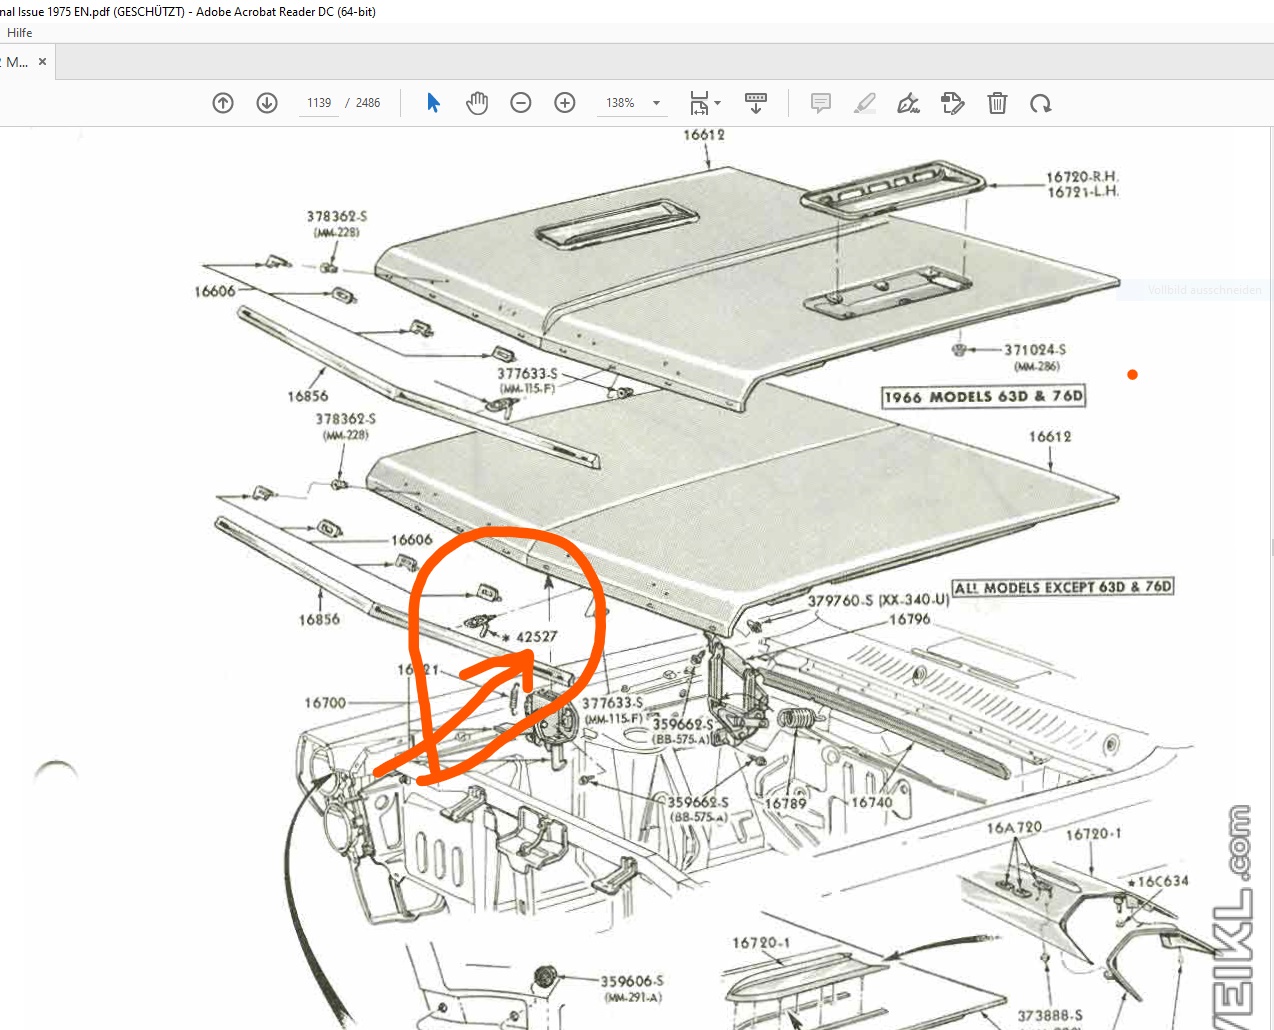Open the sign document pen tool
Viewport: 1274px width, 1030px height.
(x=908, y=103)
